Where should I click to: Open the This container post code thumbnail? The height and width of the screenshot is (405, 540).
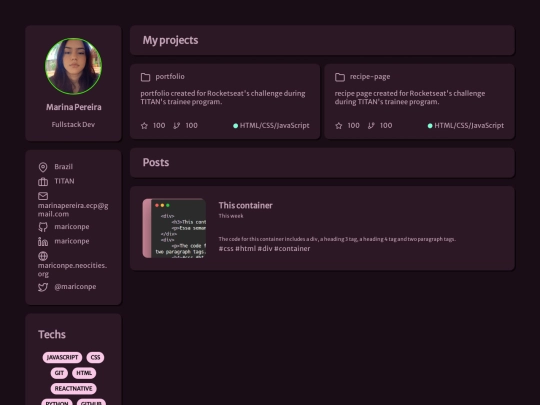coord(174,228)
